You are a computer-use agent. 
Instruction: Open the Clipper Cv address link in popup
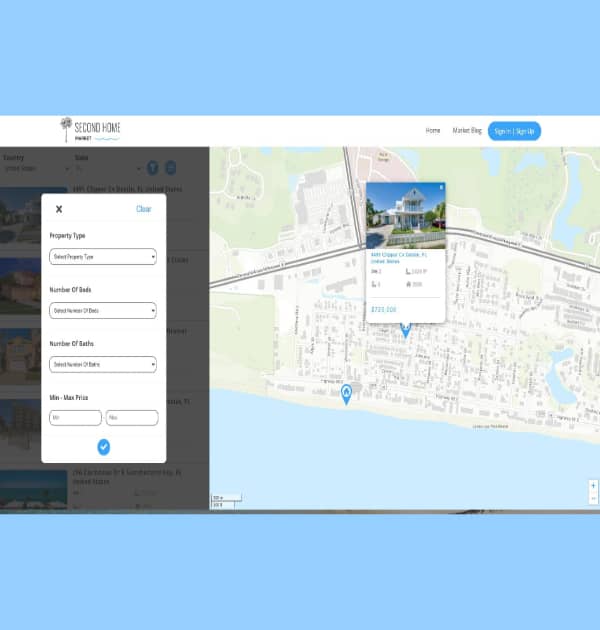click(x=399, y=258)
